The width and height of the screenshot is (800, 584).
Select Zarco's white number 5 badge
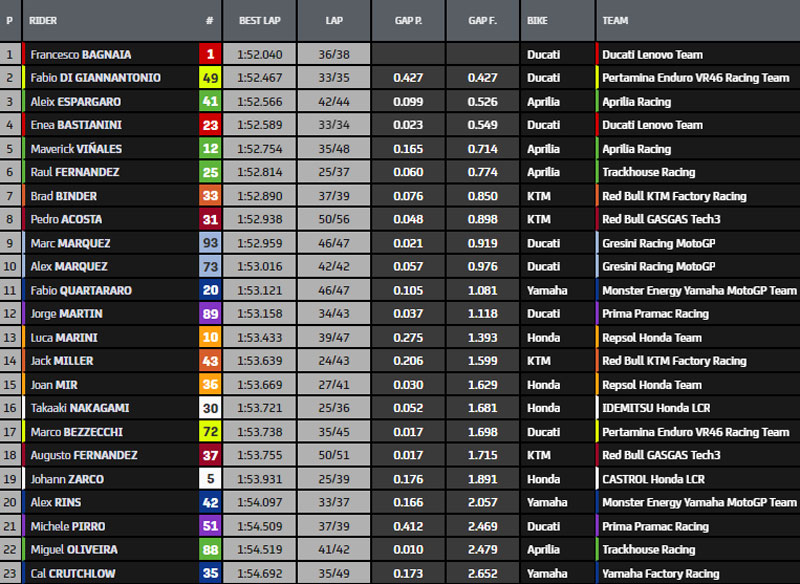point(210,479)
